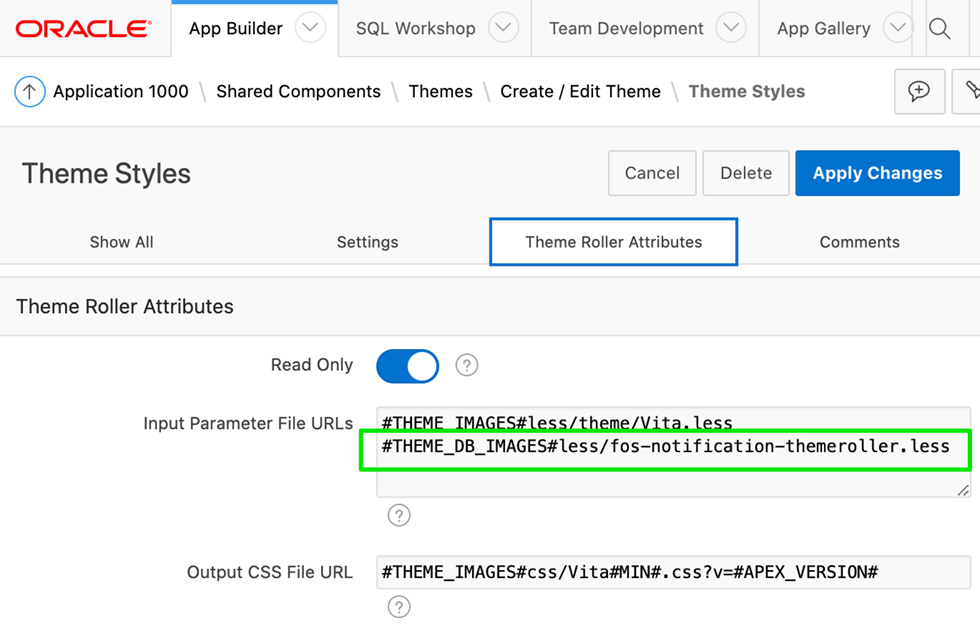Open the Team Development dropdown
The image size is (980, 631).
point(733,28)
